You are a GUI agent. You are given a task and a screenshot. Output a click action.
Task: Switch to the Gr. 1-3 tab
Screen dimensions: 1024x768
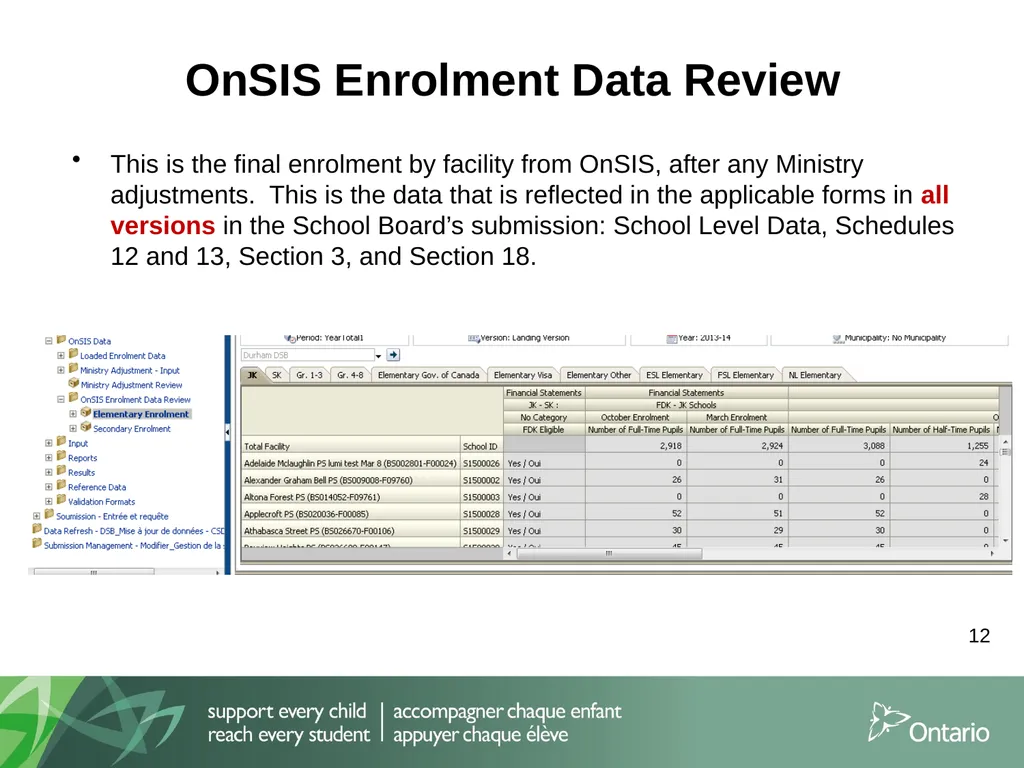(x=310, y=375)
